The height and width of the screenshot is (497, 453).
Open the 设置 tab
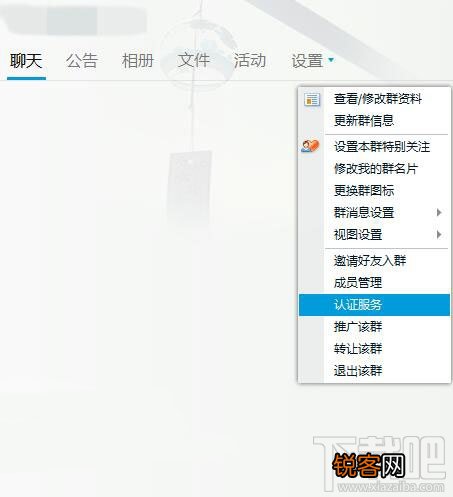pos(307,61)
